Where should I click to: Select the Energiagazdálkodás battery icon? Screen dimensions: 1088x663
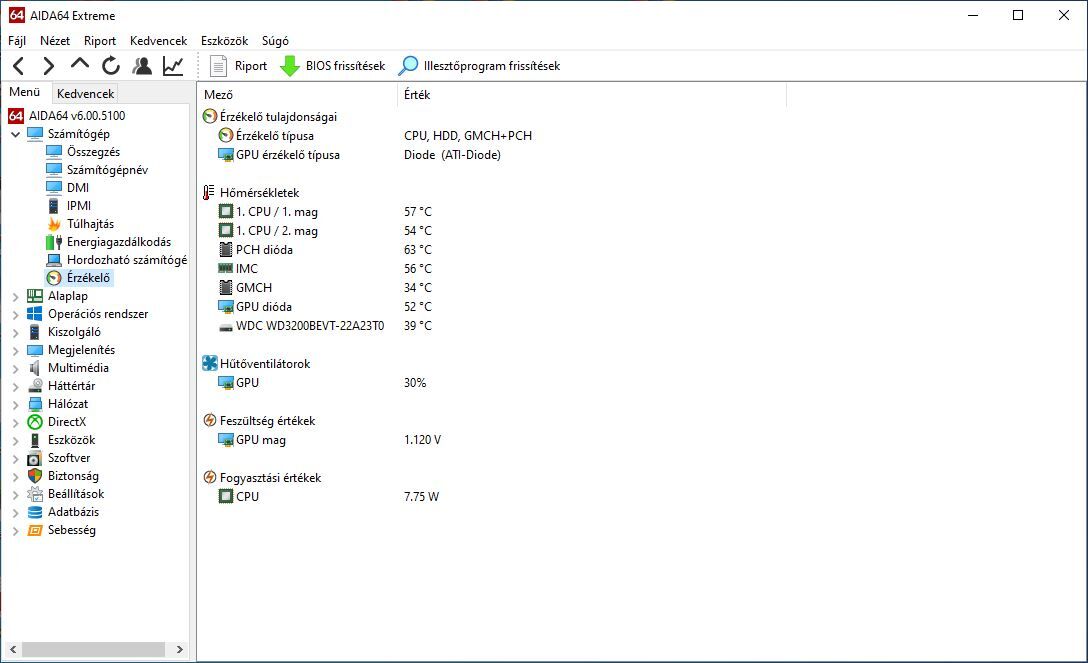pos(54,241)
